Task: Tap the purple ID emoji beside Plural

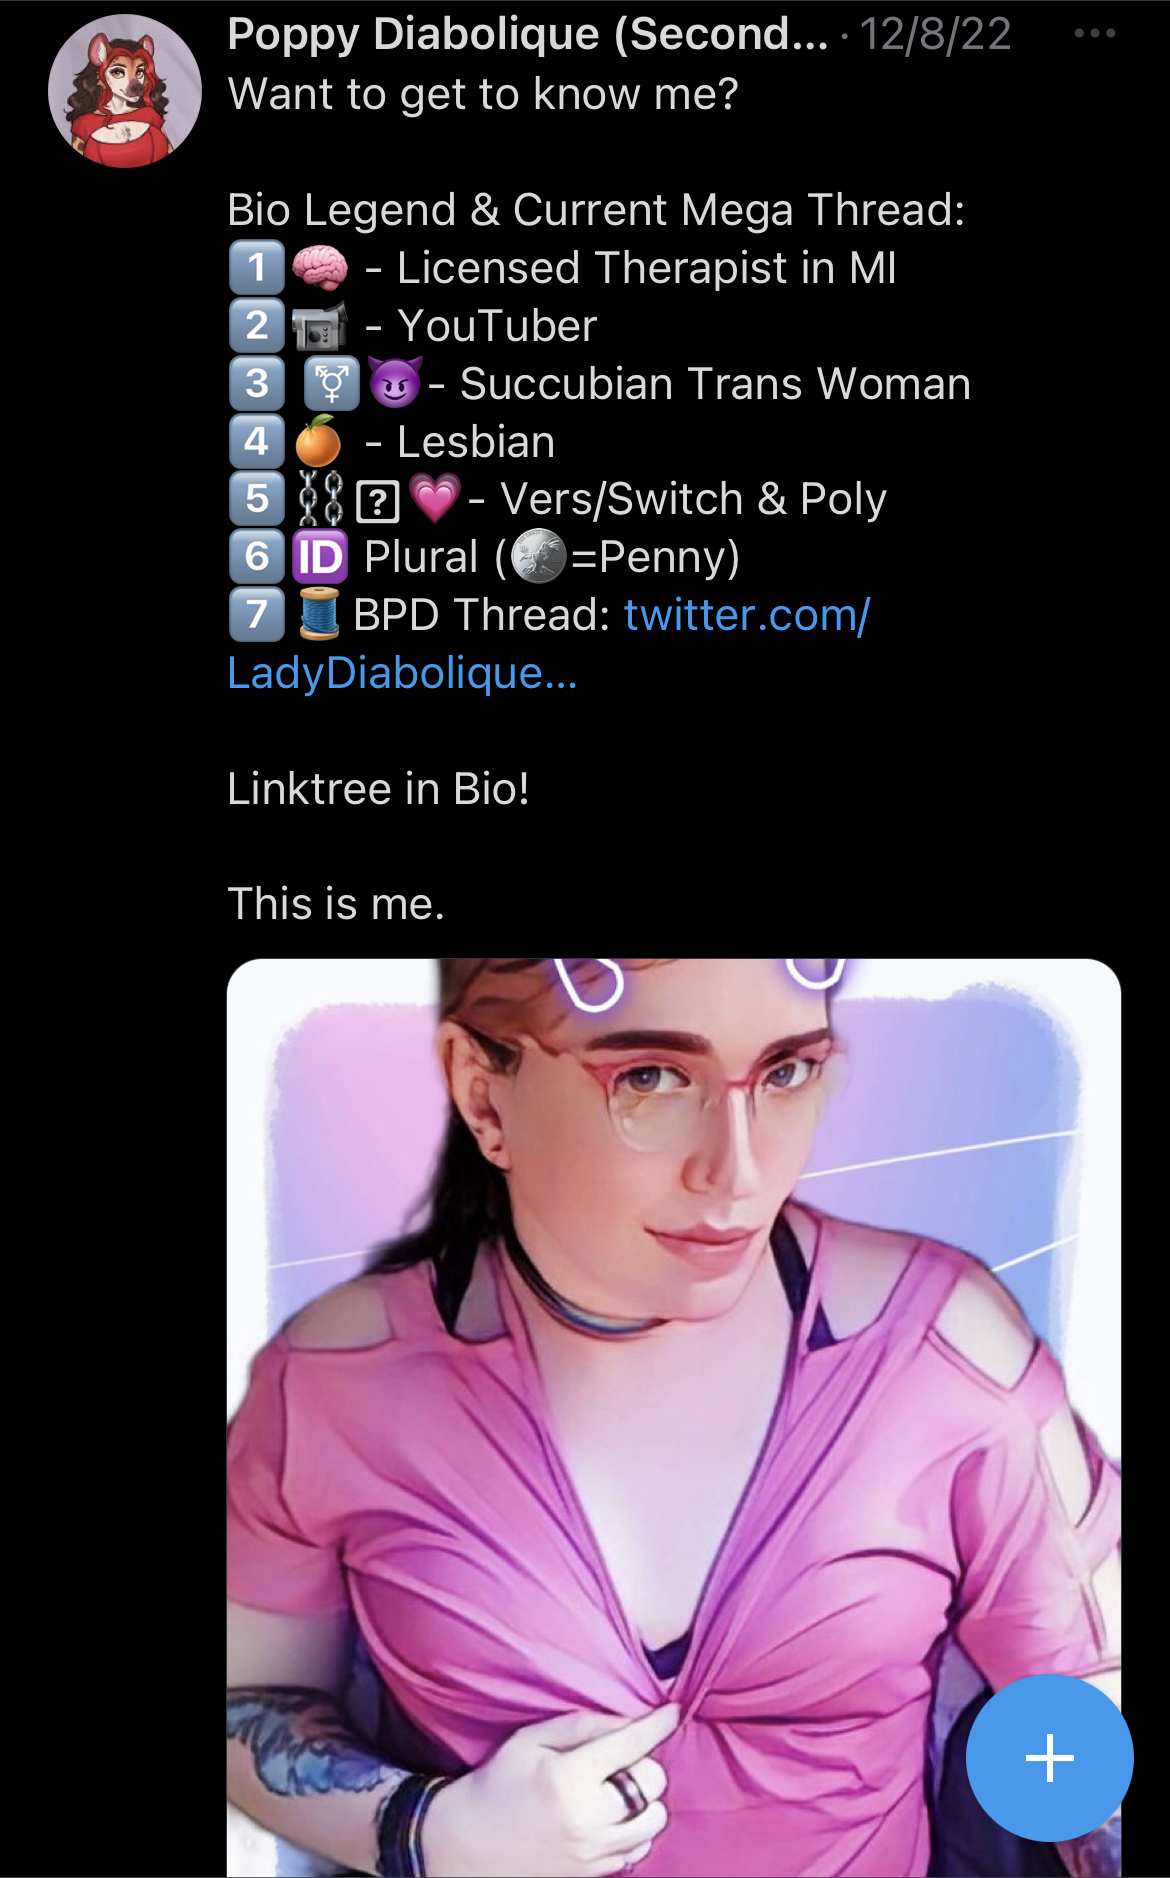Action: (x=320, y=557)
